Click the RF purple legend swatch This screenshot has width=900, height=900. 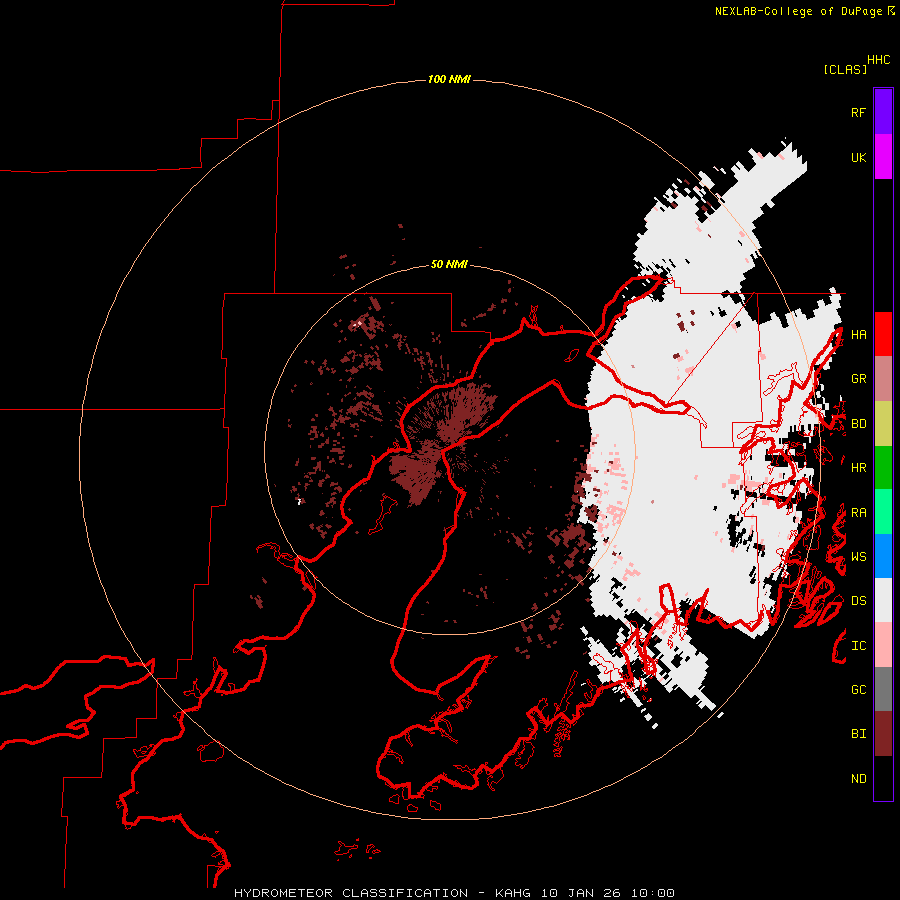pyautogui.click(x=883, y=112)
